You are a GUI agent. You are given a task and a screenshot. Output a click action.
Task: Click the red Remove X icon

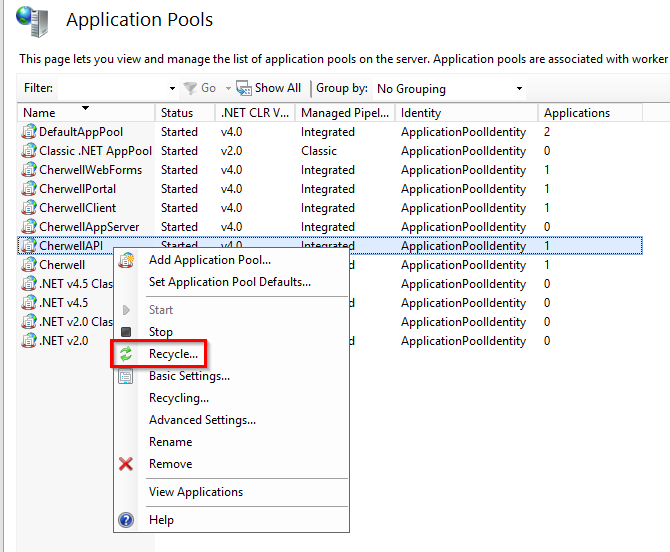(126, 464)
